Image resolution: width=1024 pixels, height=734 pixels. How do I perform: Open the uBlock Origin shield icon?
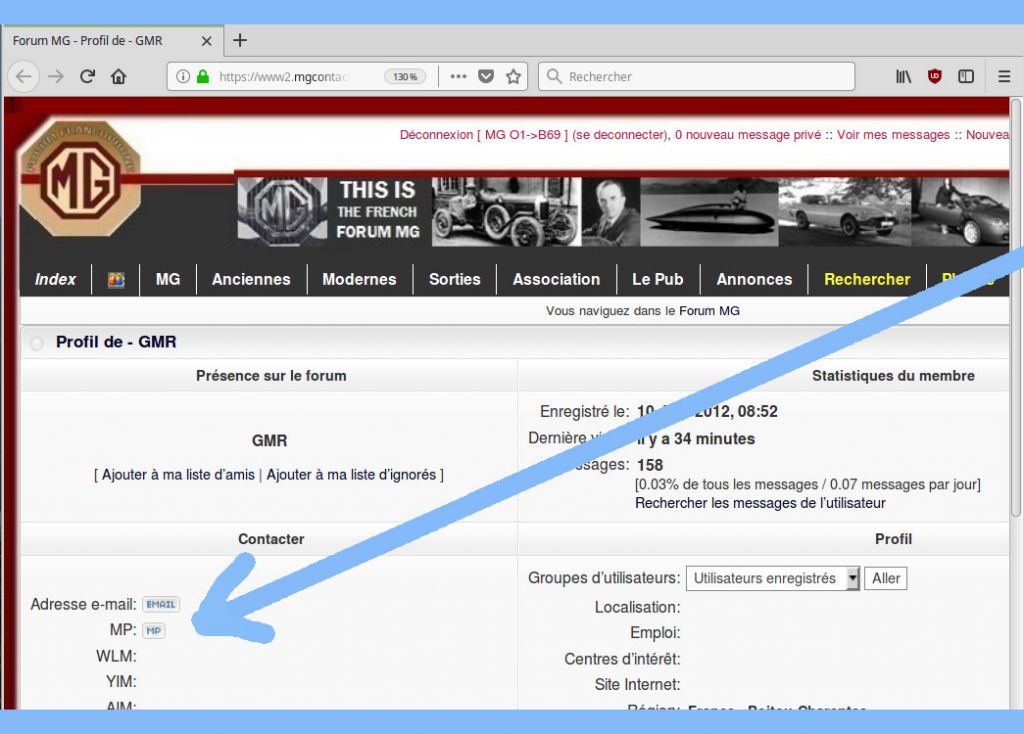(935, 76)
